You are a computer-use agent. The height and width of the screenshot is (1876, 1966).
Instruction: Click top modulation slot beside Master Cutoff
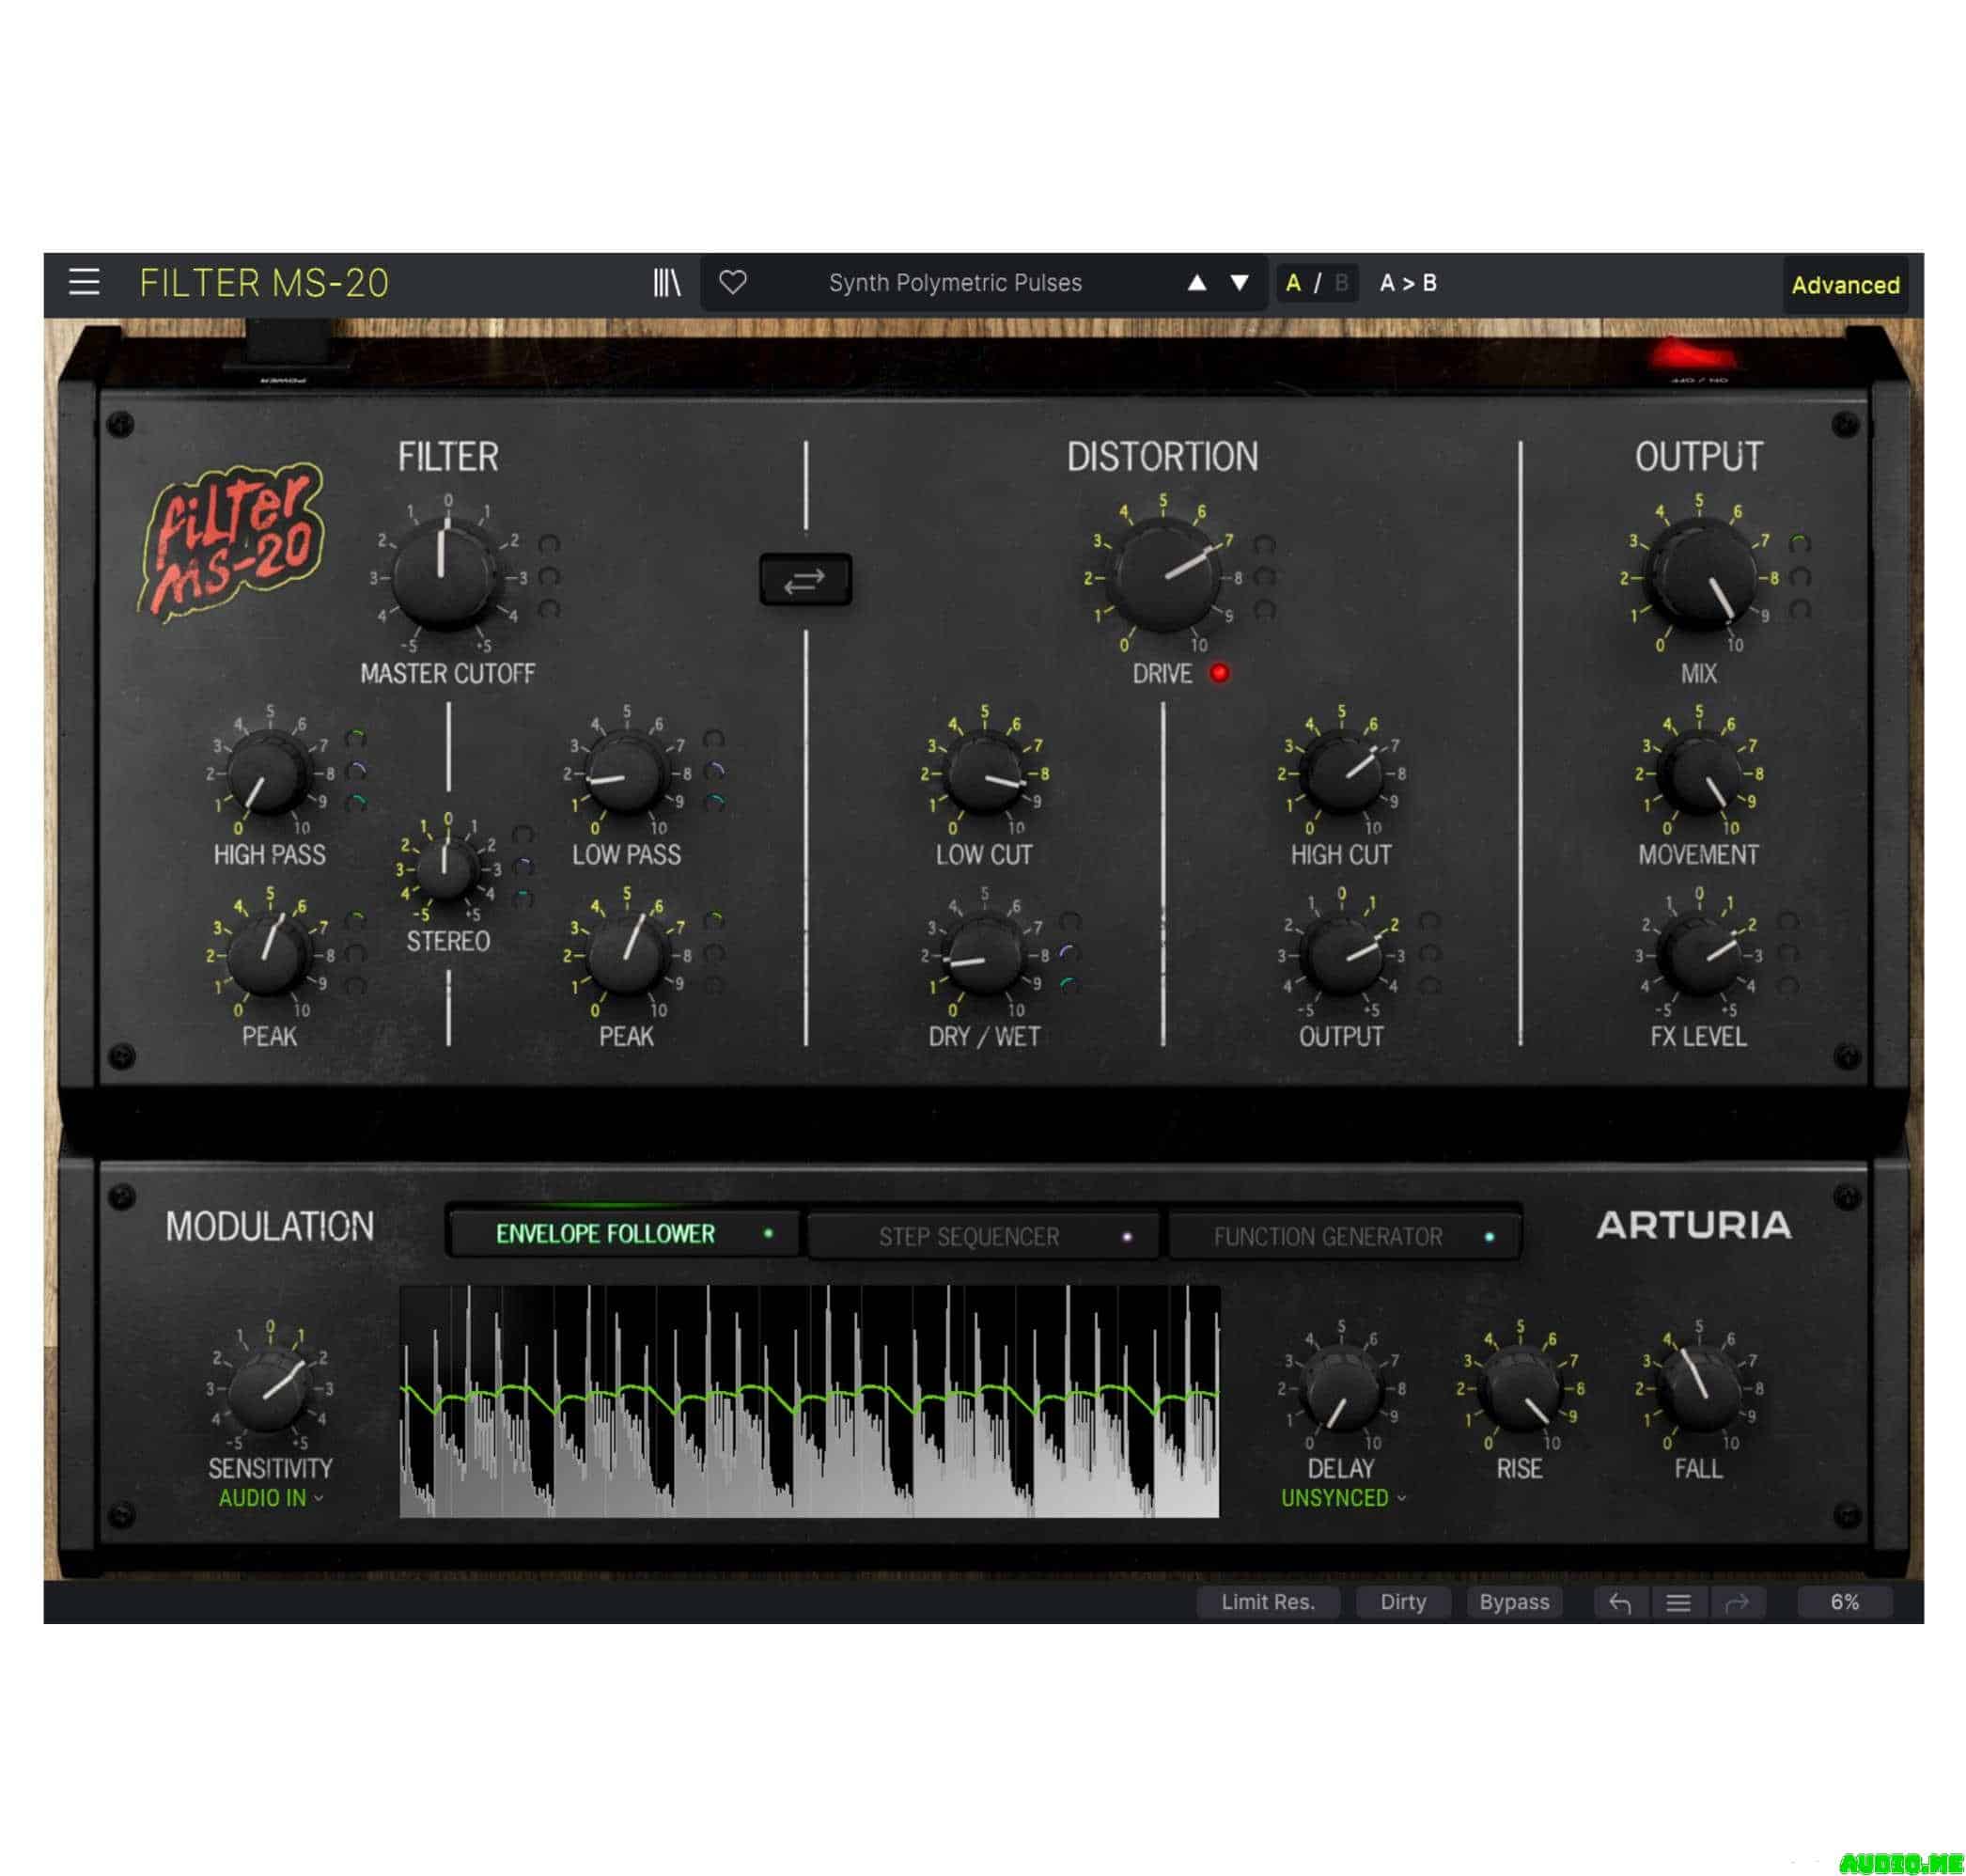coord(549,544)
